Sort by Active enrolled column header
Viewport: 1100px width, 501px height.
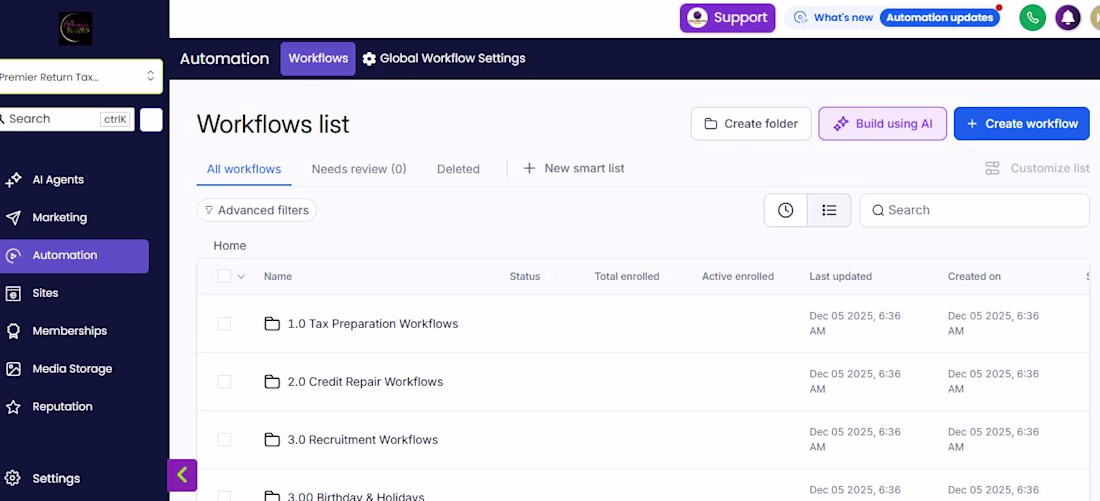pos(738,276)
